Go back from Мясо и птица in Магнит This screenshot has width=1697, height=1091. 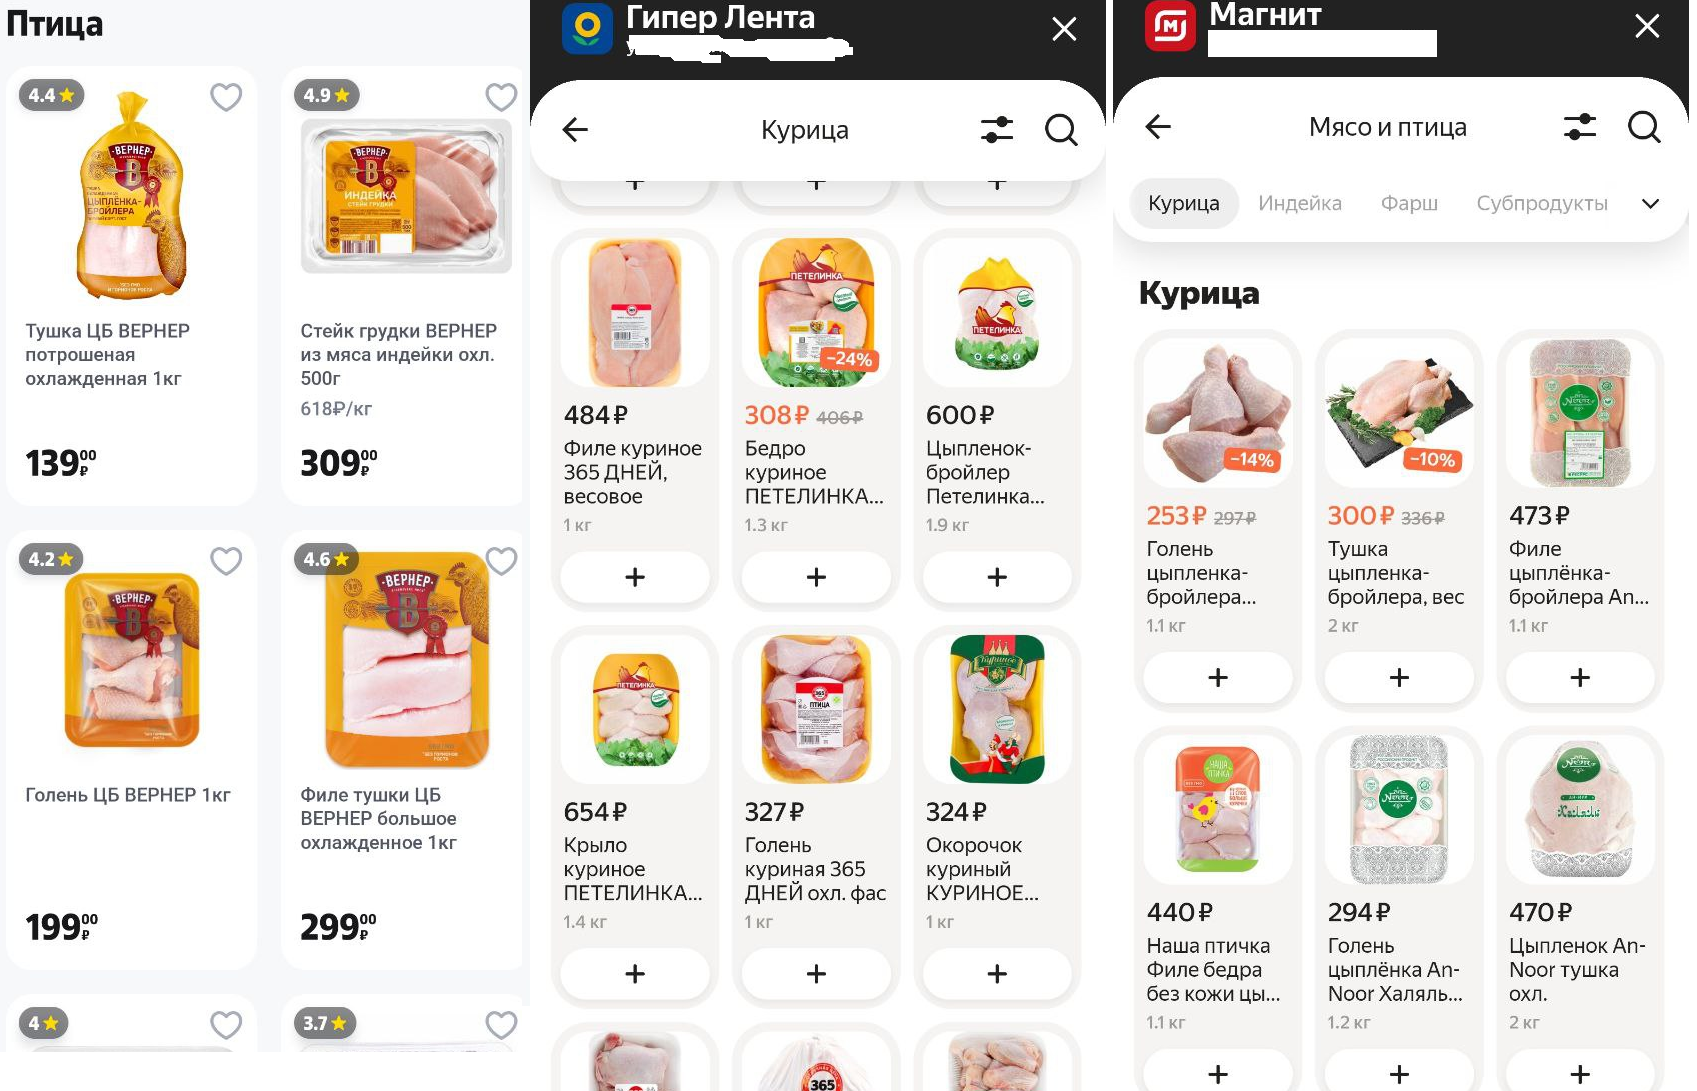coord(1158,127)
